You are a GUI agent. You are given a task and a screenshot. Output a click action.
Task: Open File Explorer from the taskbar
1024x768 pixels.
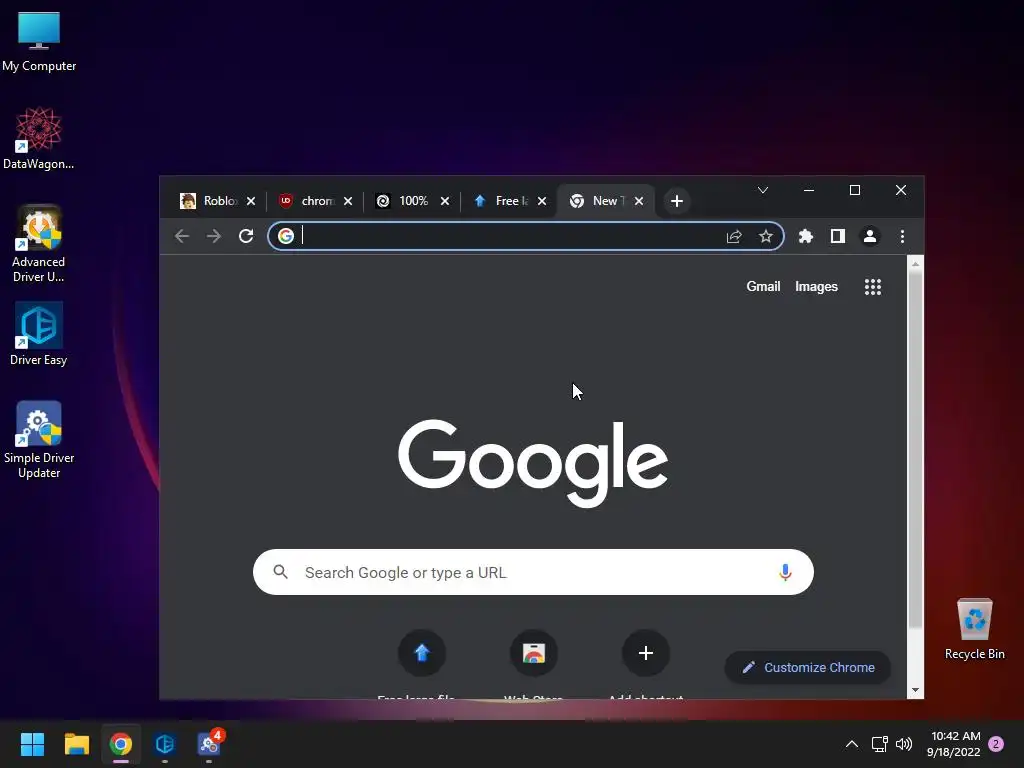pyautogui.click(x=76, y=744)
